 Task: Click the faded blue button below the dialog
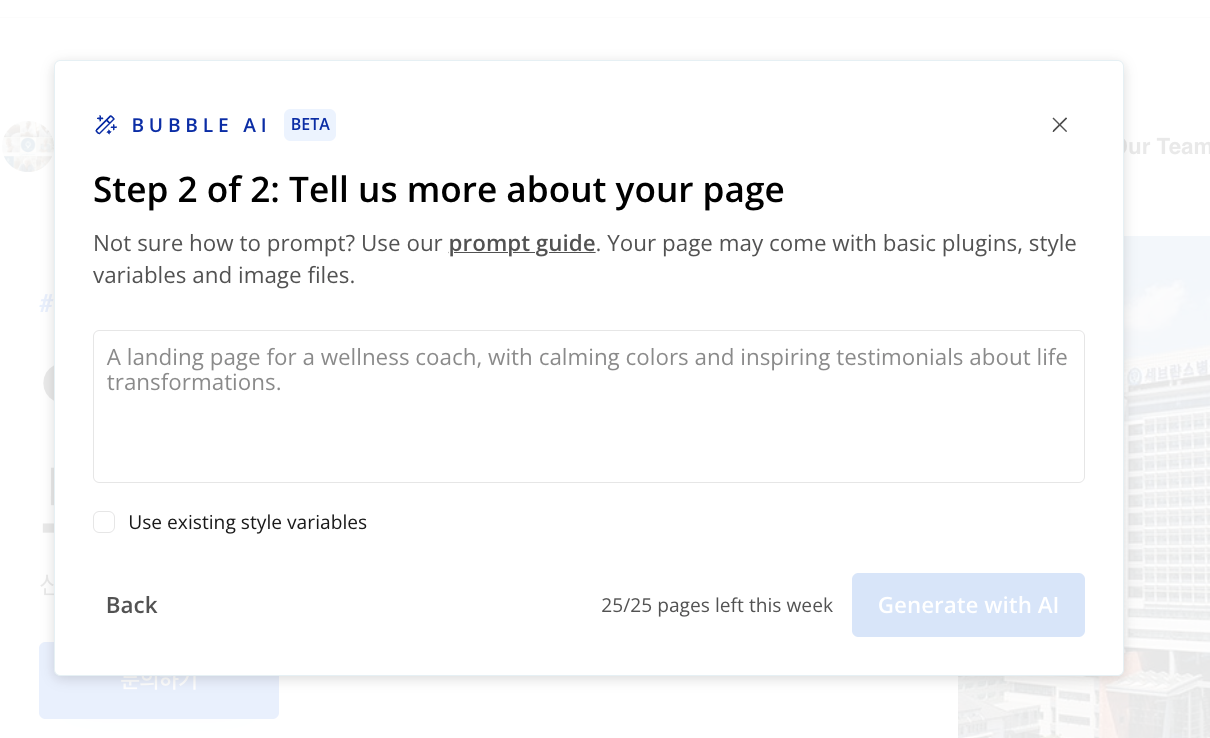pyautogui.click(x=158, y=697)
